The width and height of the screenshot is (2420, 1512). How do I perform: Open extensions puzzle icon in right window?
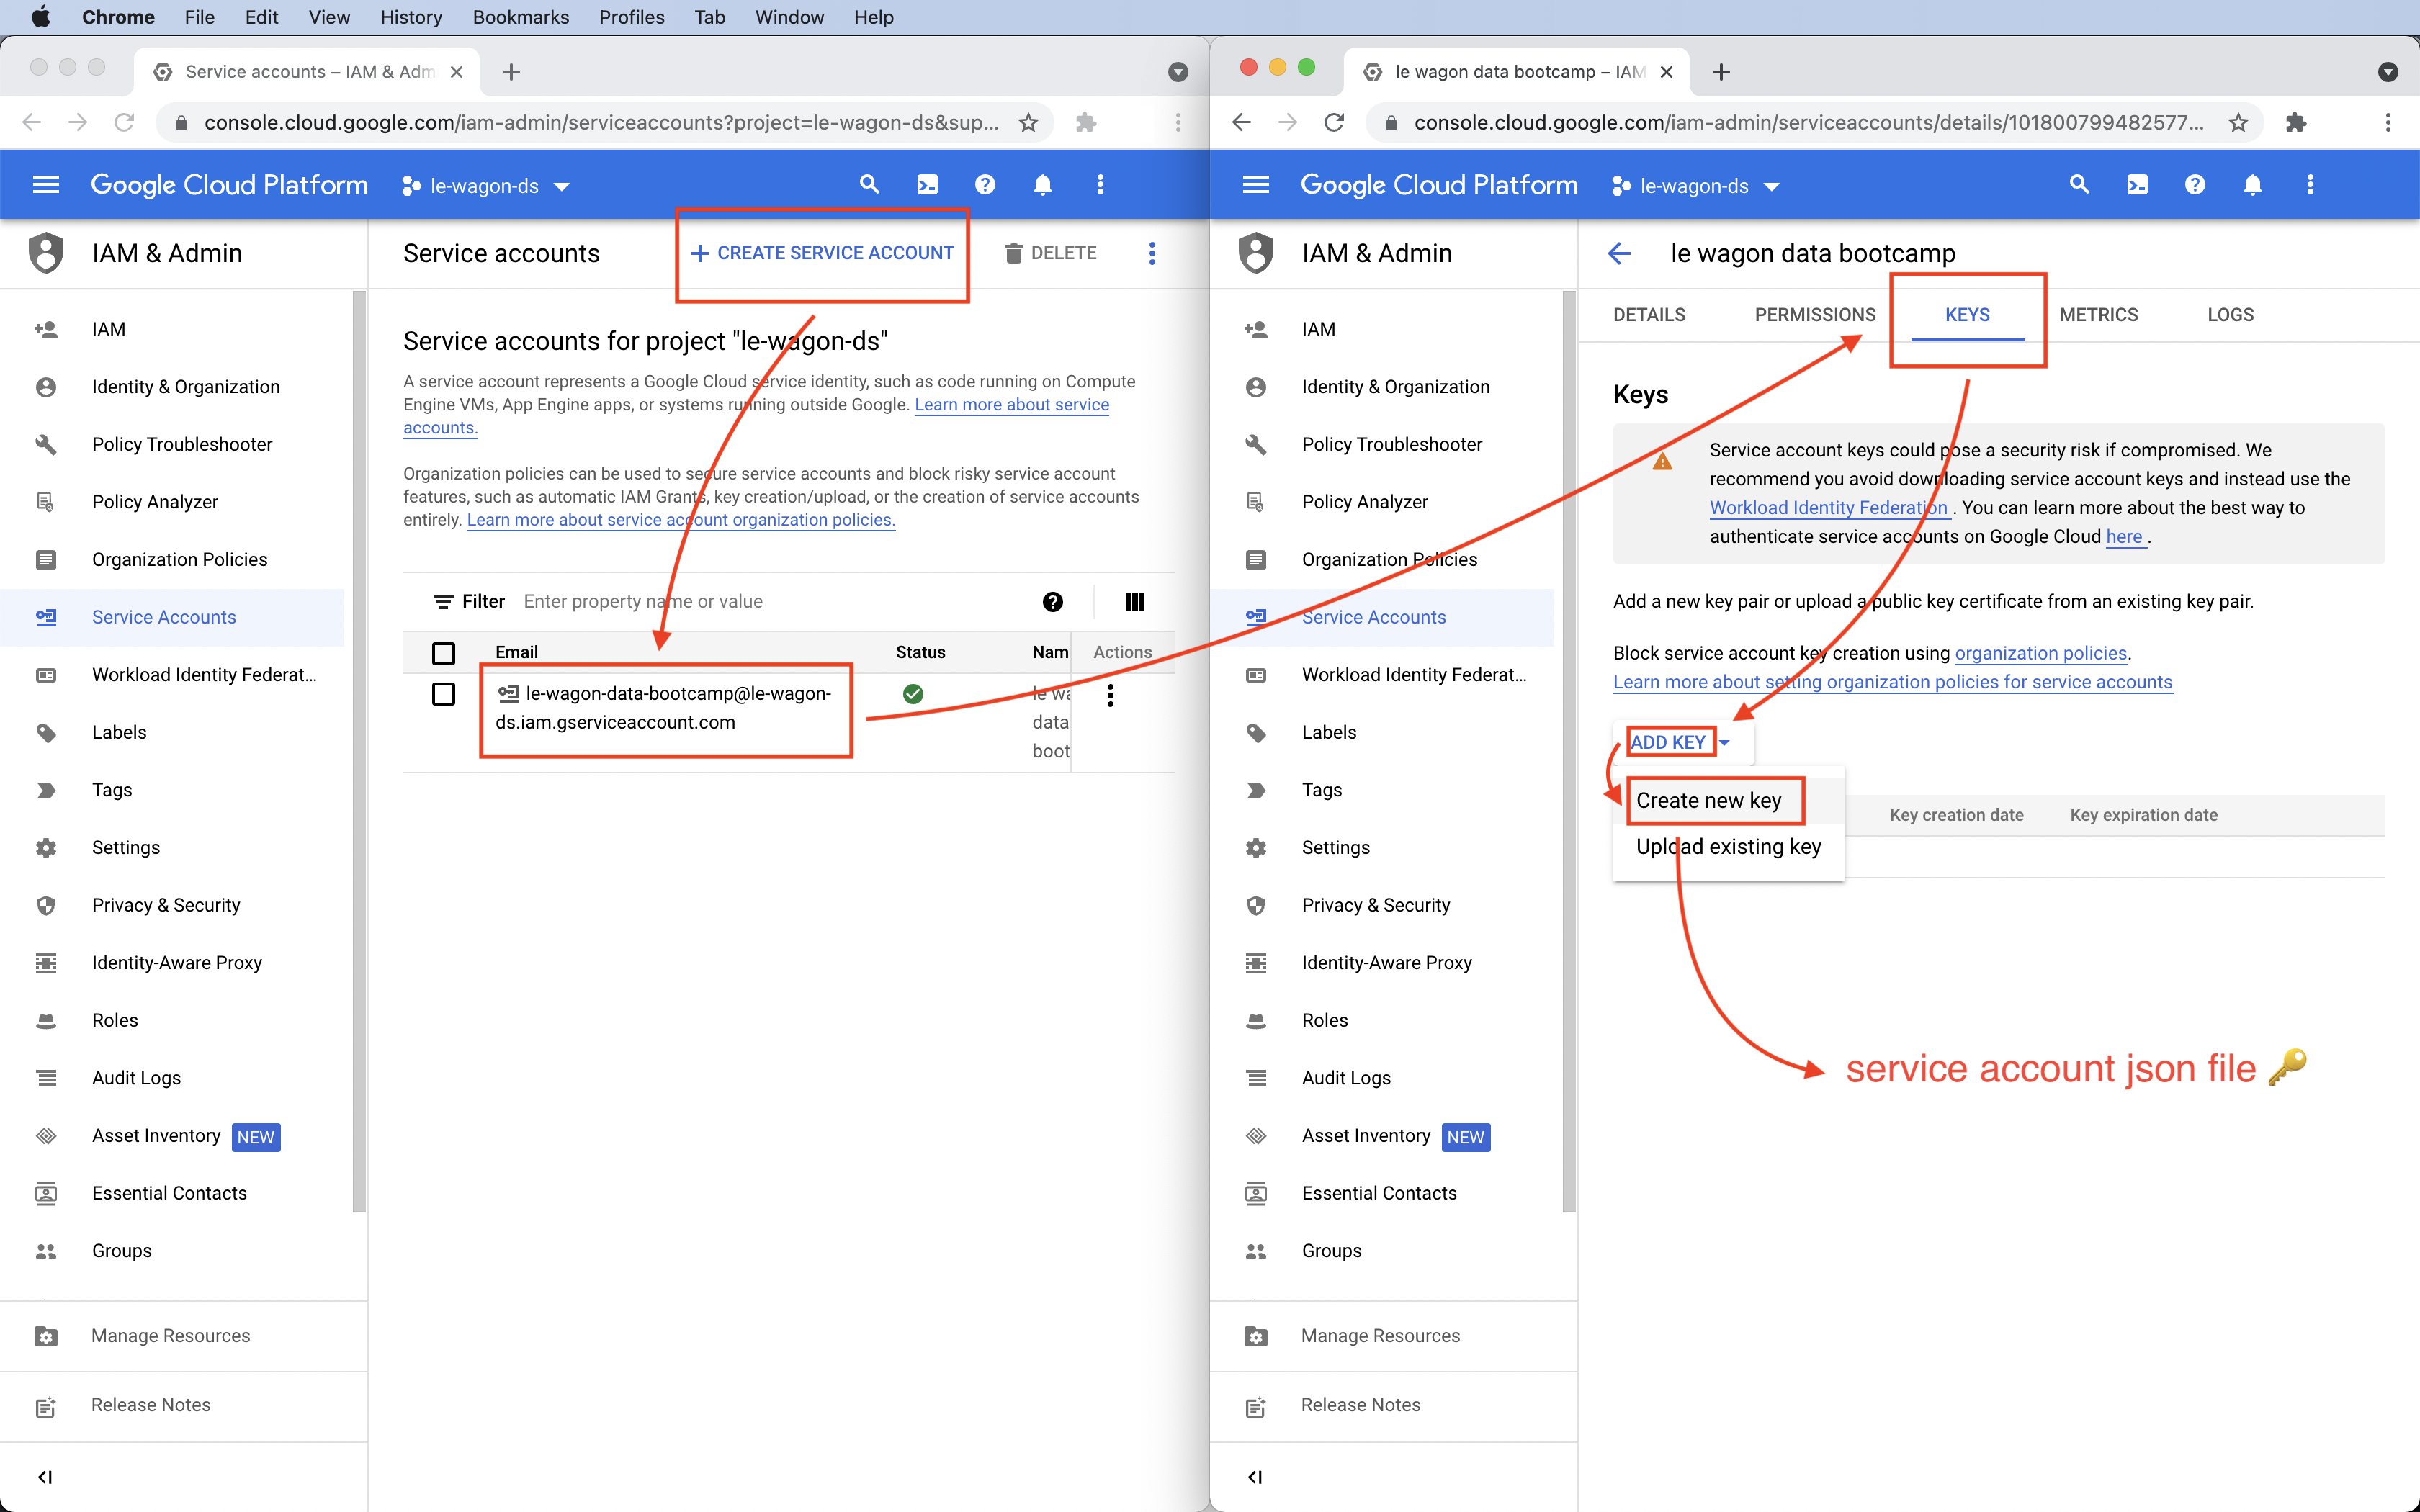click(2296, 123)
